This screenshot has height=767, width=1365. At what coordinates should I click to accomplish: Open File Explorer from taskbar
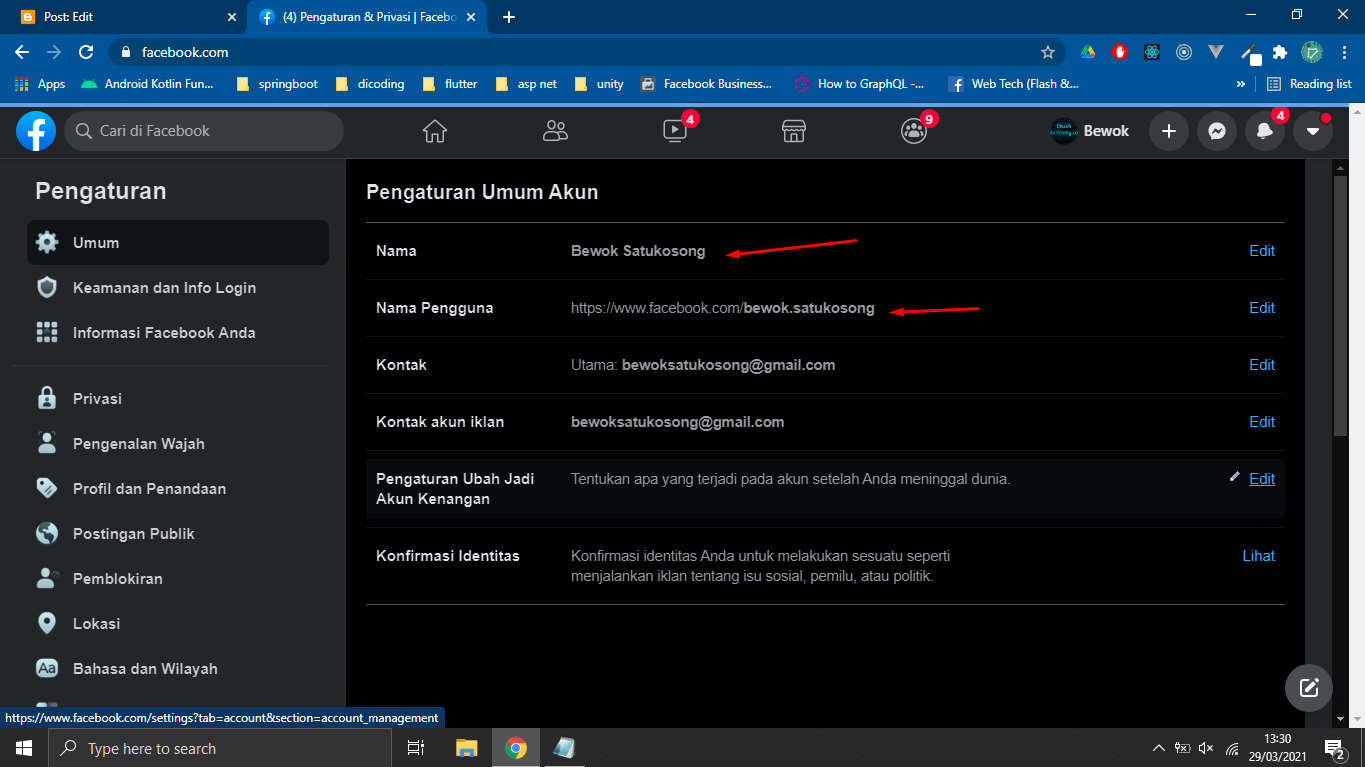pyautogui.click(x=467, y=748)
